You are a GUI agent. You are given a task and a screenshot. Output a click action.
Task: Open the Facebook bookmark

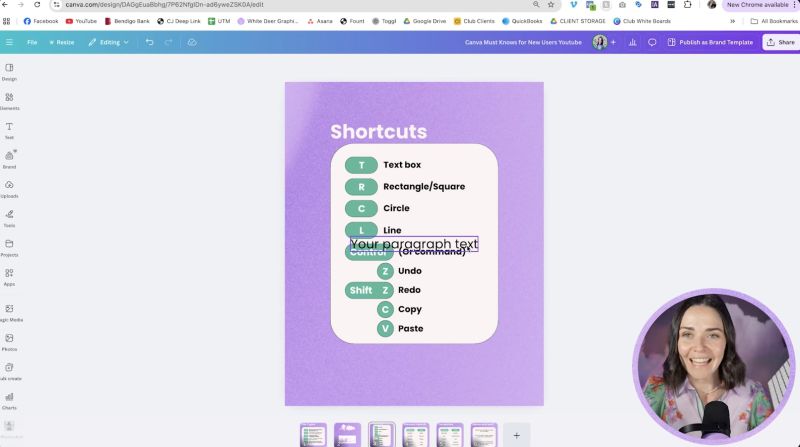41,21
